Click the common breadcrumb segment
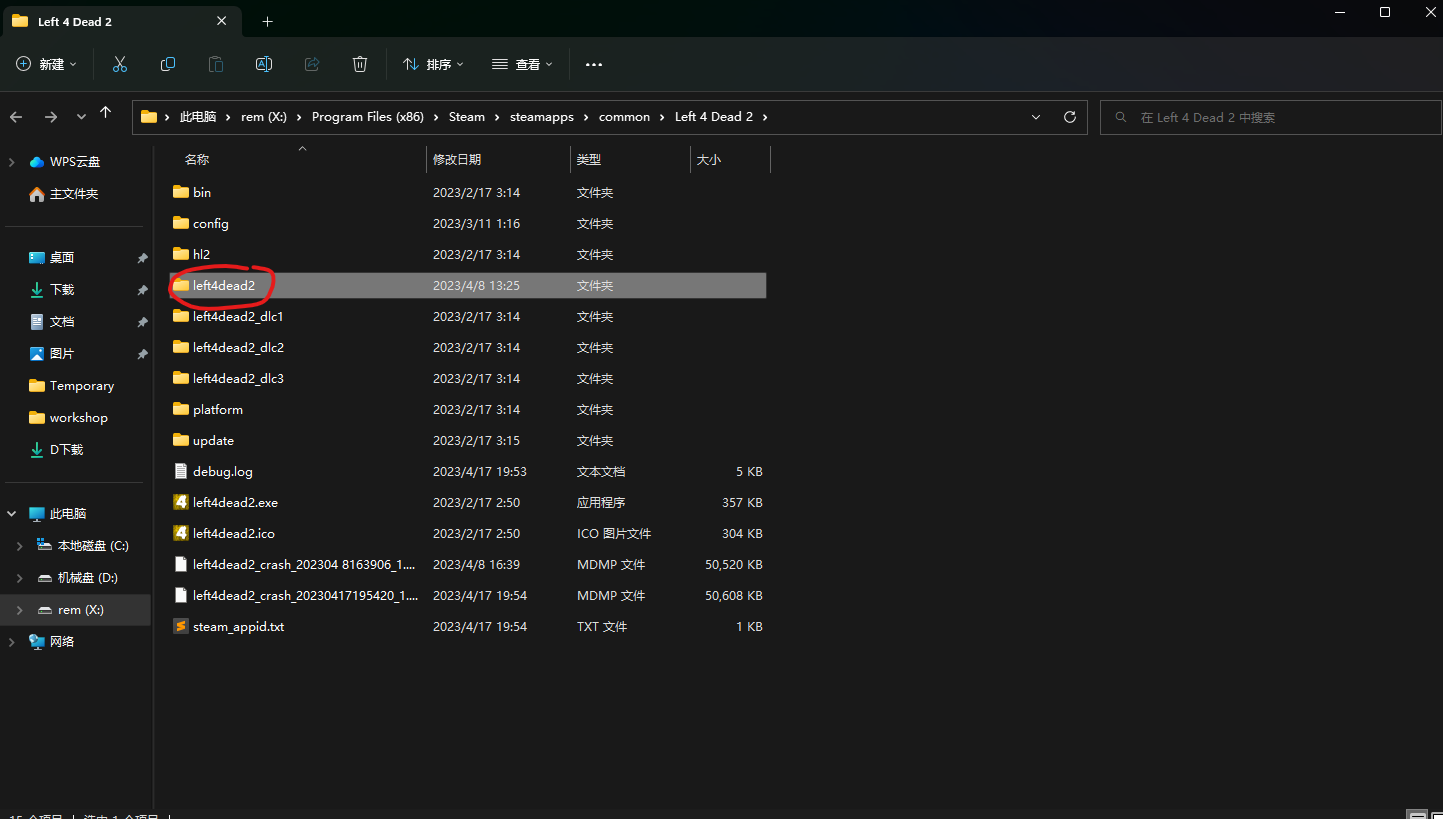 coord(624,117)
